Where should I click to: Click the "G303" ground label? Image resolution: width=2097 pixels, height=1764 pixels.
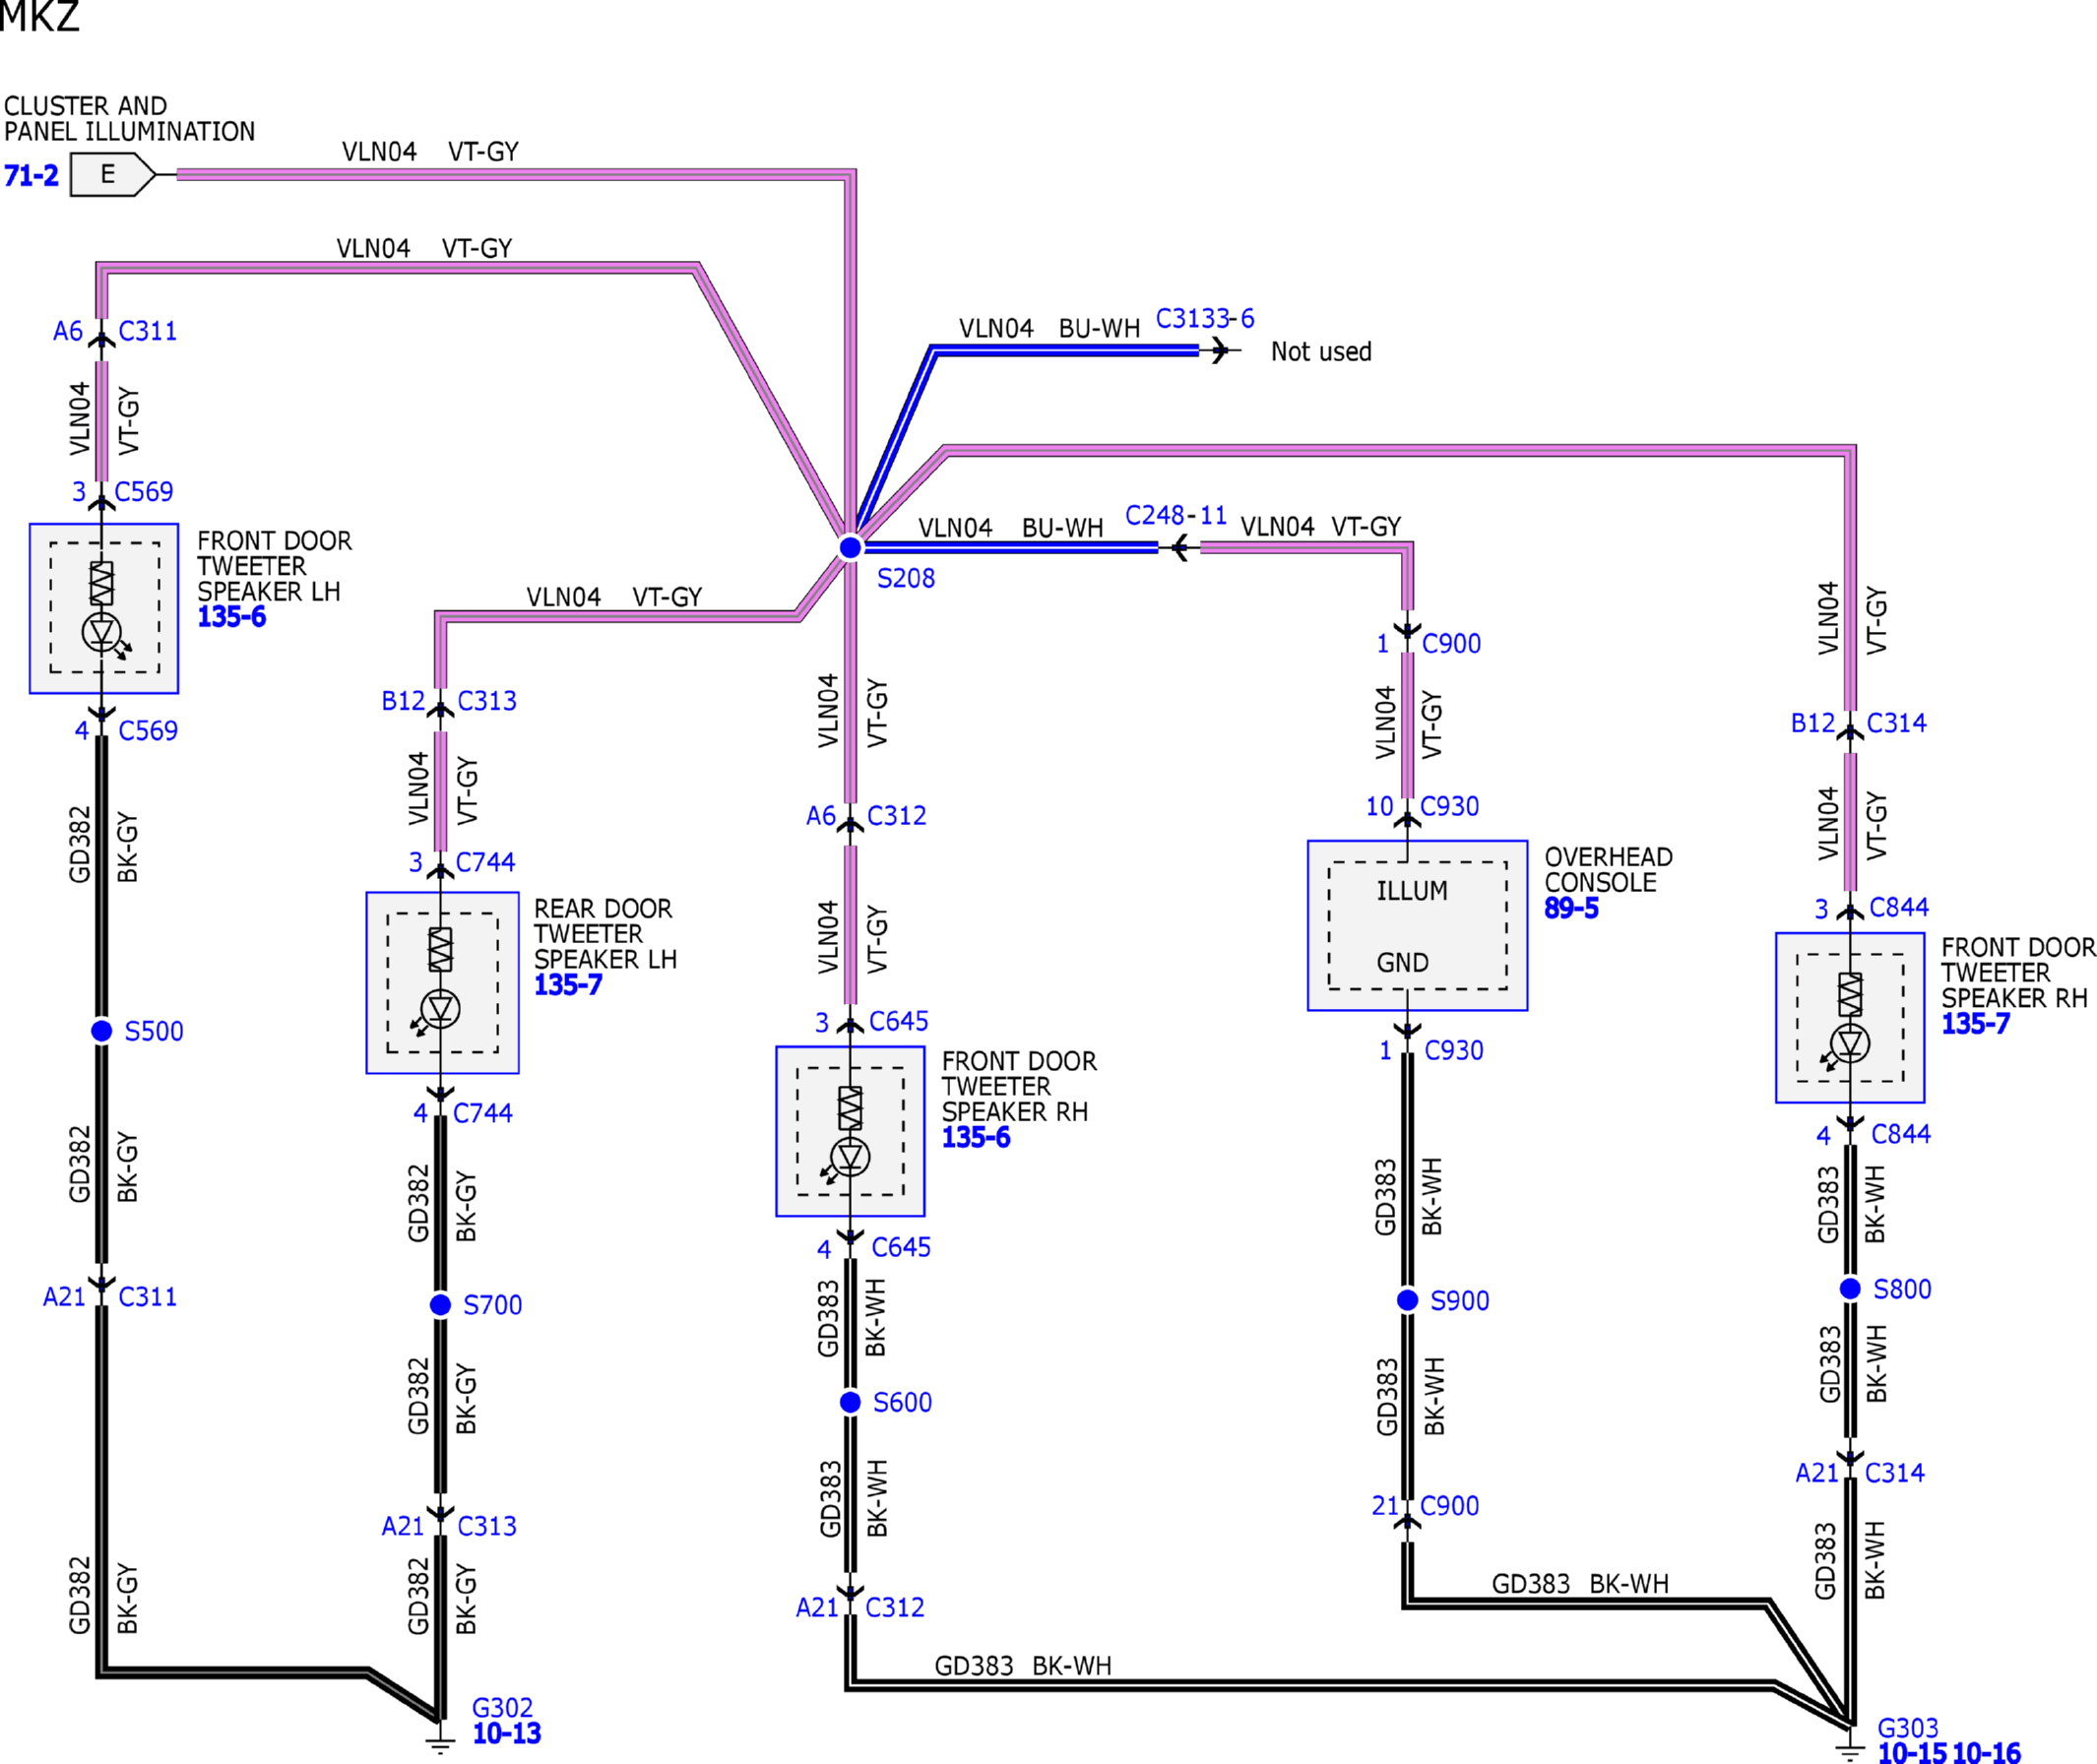pyautogui.click(x=1908, y=1728)
